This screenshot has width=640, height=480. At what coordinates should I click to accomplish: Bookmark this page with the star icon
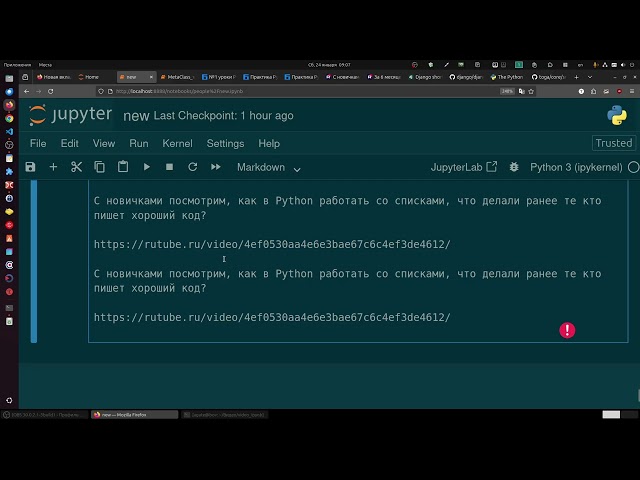pyautogui.click(x=531, y=91)
